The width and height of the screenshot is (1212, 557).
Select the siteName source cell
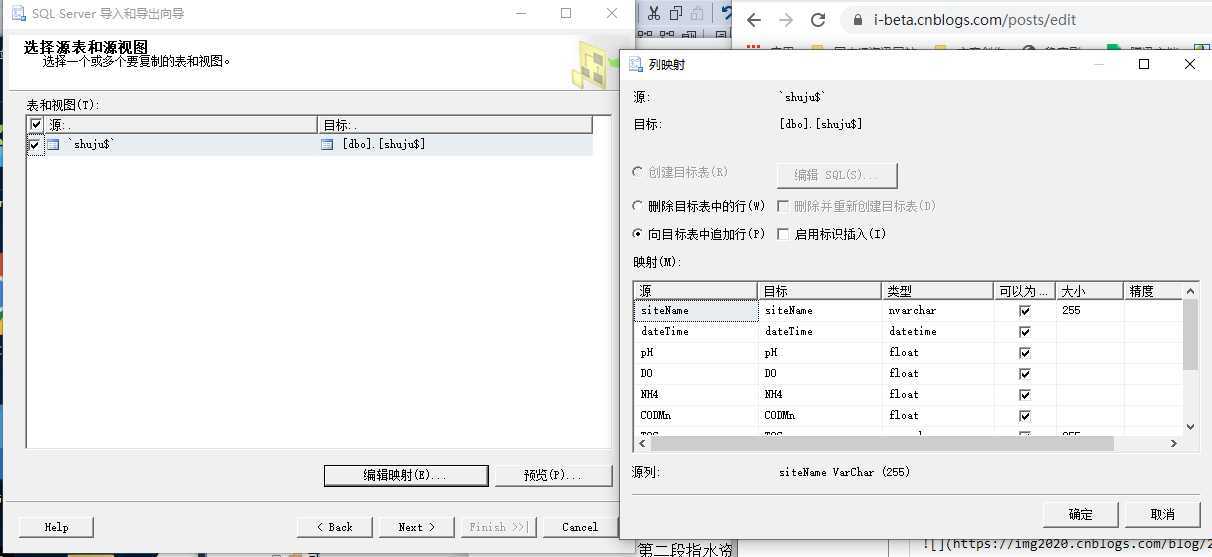pyautogui.click(x=696, y=311)
